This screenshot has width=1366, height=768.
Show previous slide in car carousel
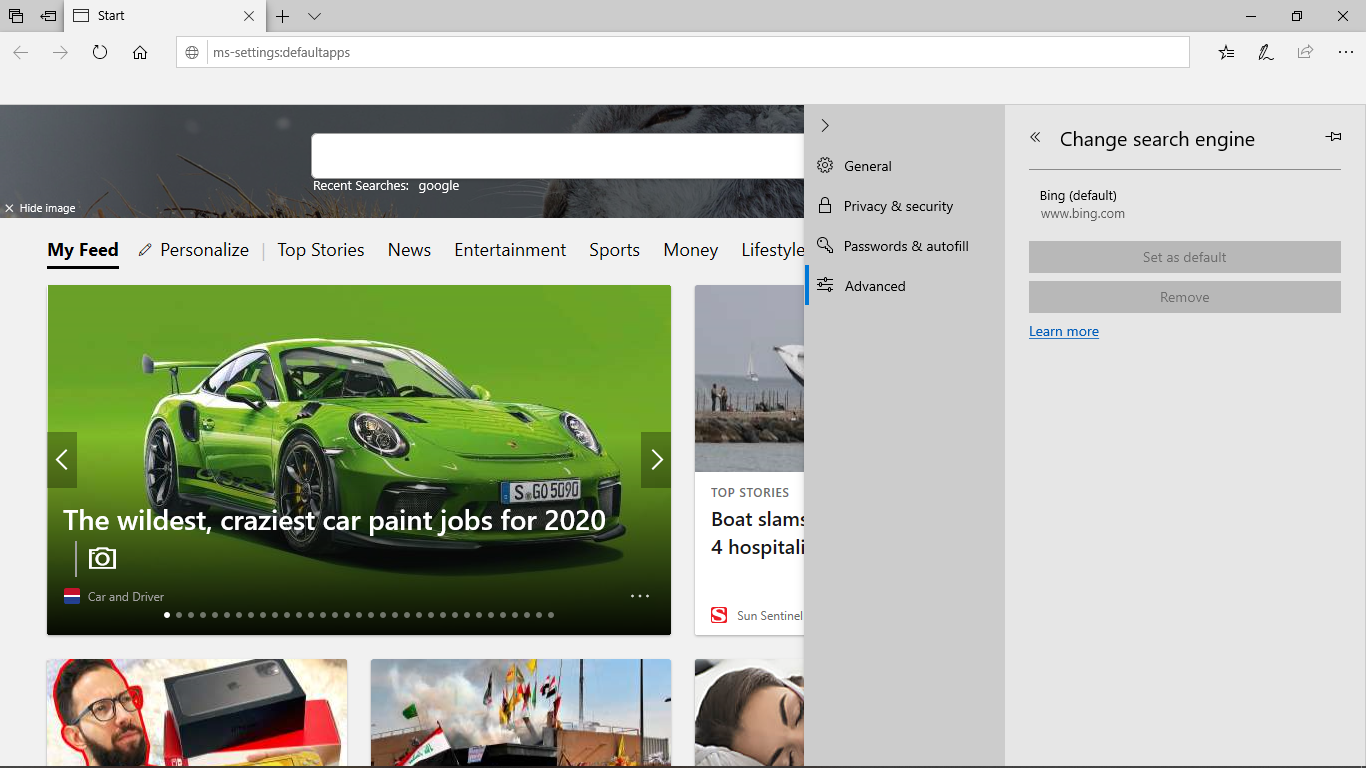click(62, 460)
